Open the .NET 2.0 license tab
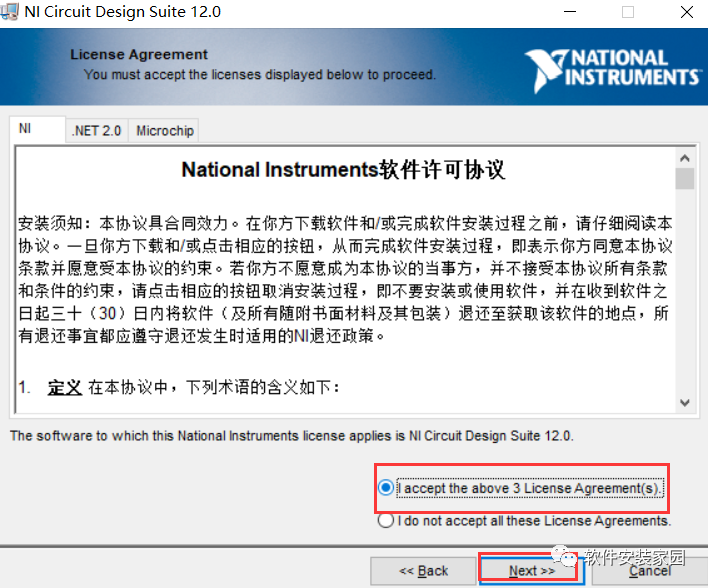 coord(96,131)
